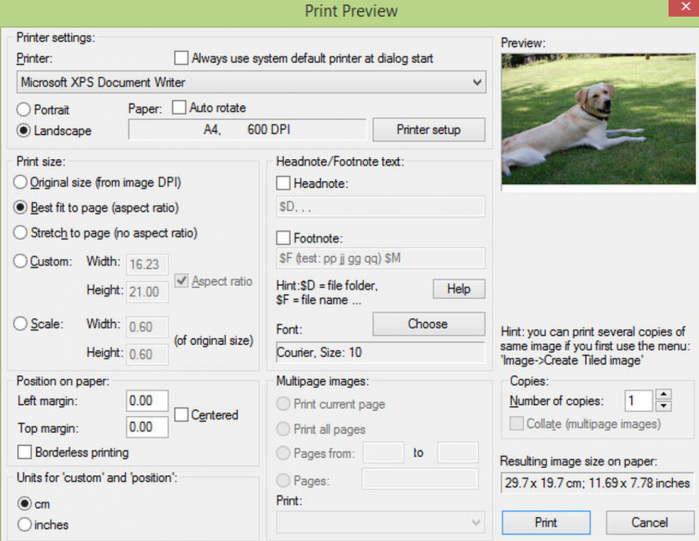Image resolution: width=699 pixels, height=541 pixels.
Task: Decrease number of copies with down arrow
Action: 661,406
